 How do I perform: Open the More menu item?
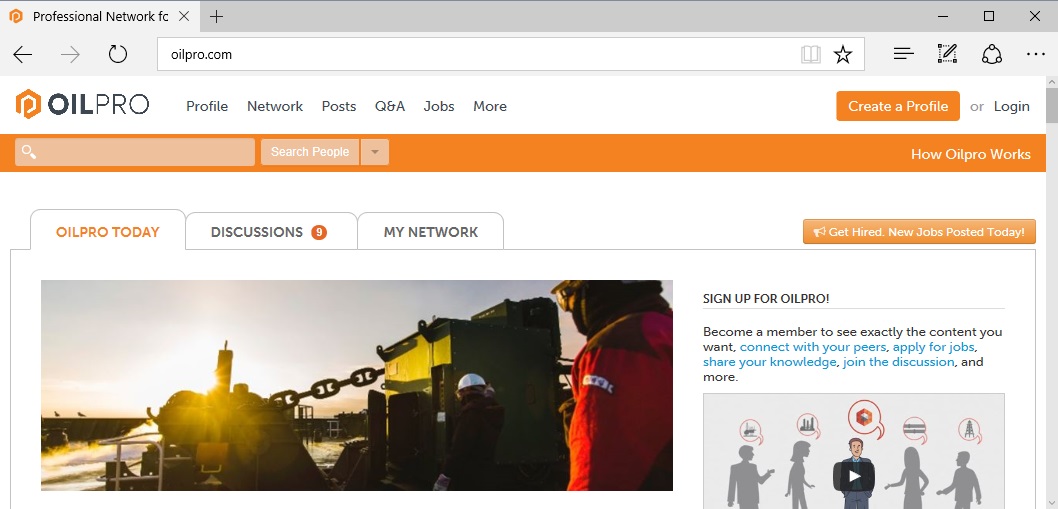(490, 106)
